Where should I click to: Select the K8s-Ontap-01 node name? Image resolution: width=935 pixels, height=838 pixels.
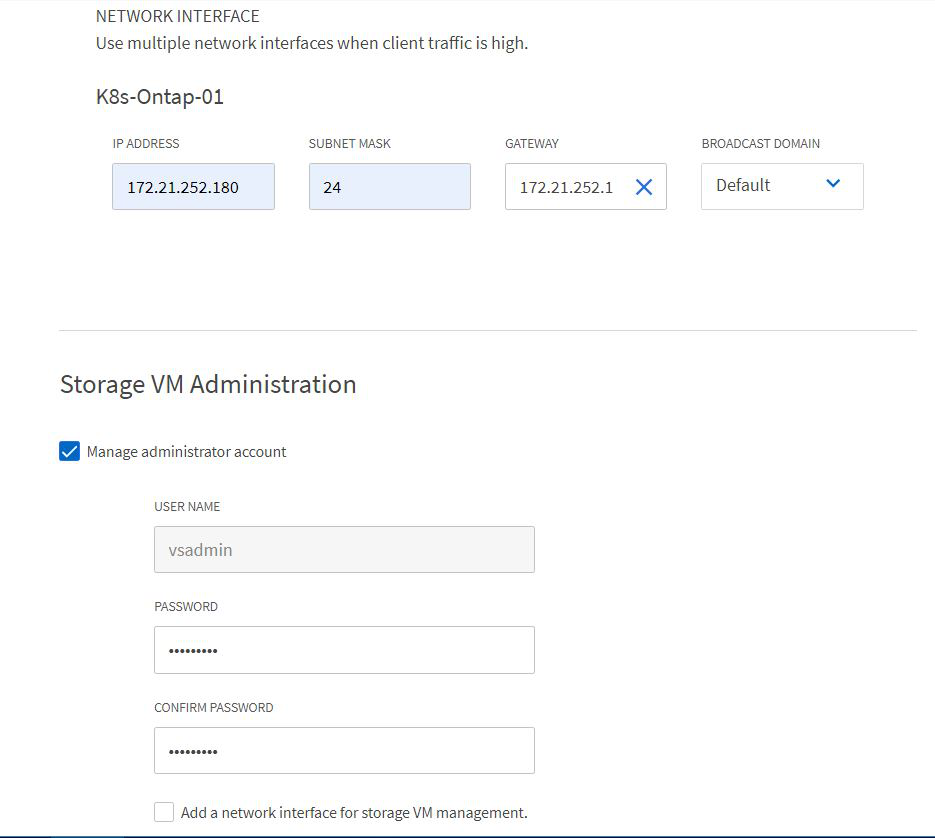click(x=159, y=97)
